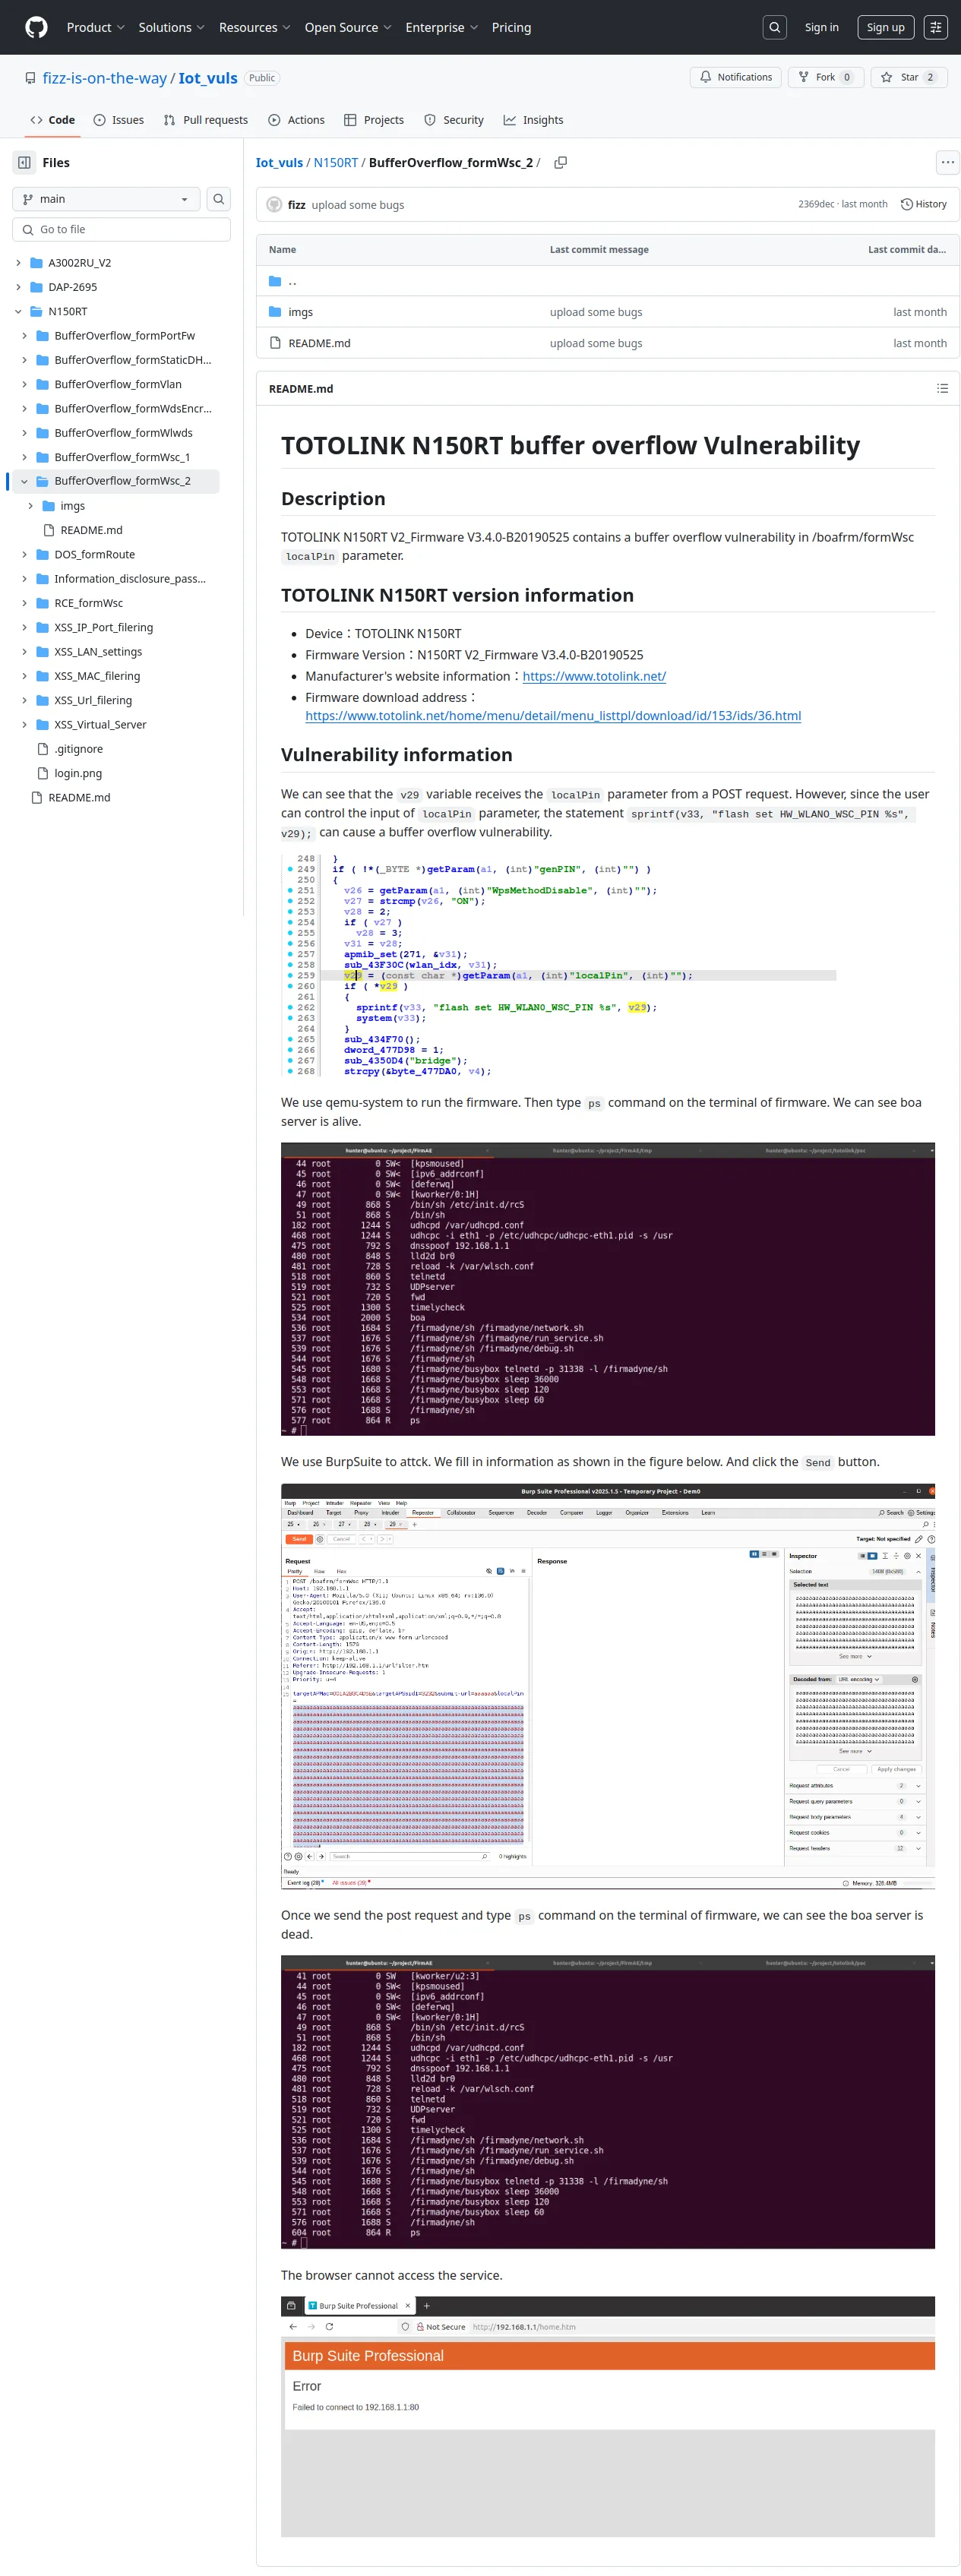
Task: Switch to the Insights tab
Action: 533,120
